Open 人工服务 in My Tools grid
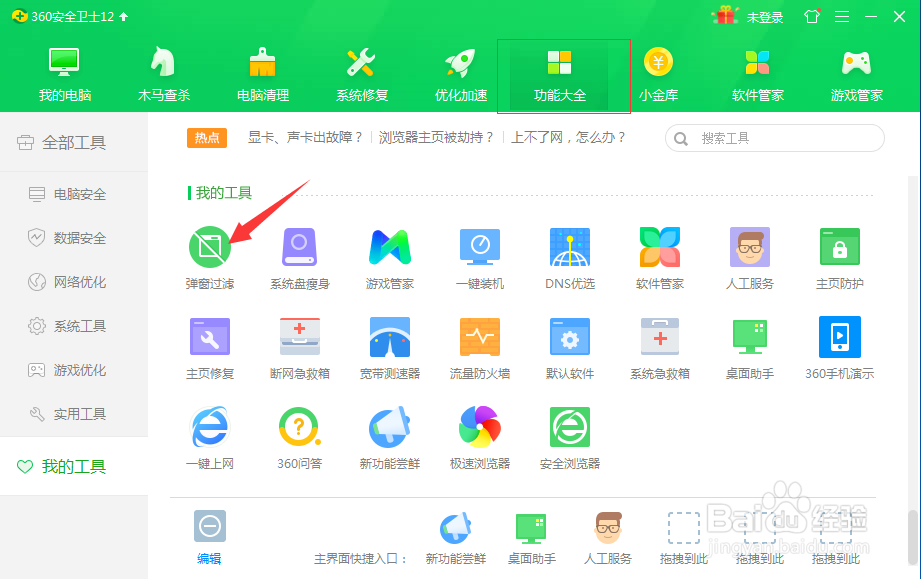The image size is (921, 579). click(749, 257)
